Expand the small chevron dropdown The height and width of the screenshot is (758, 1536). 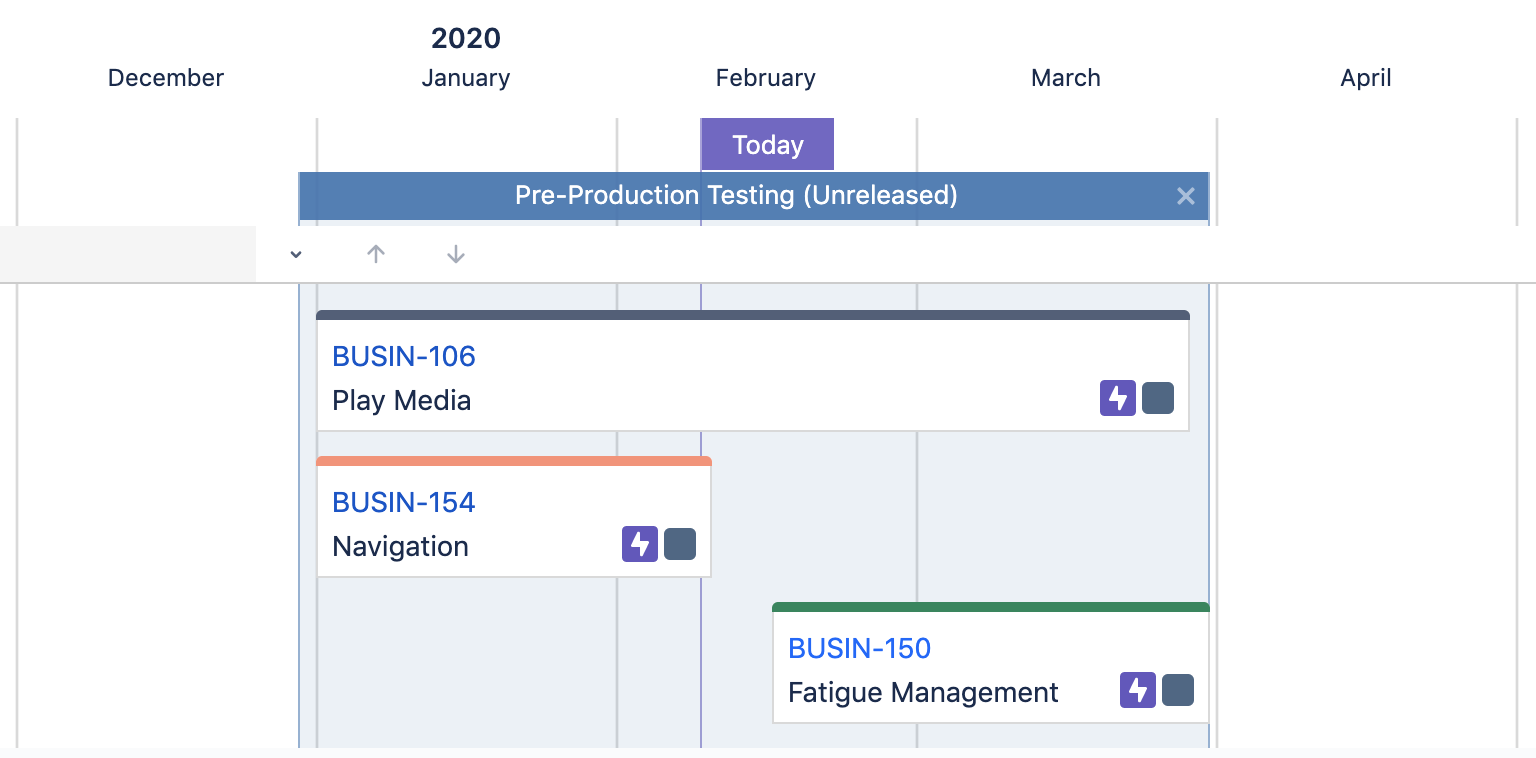click(x=296, y=254)
